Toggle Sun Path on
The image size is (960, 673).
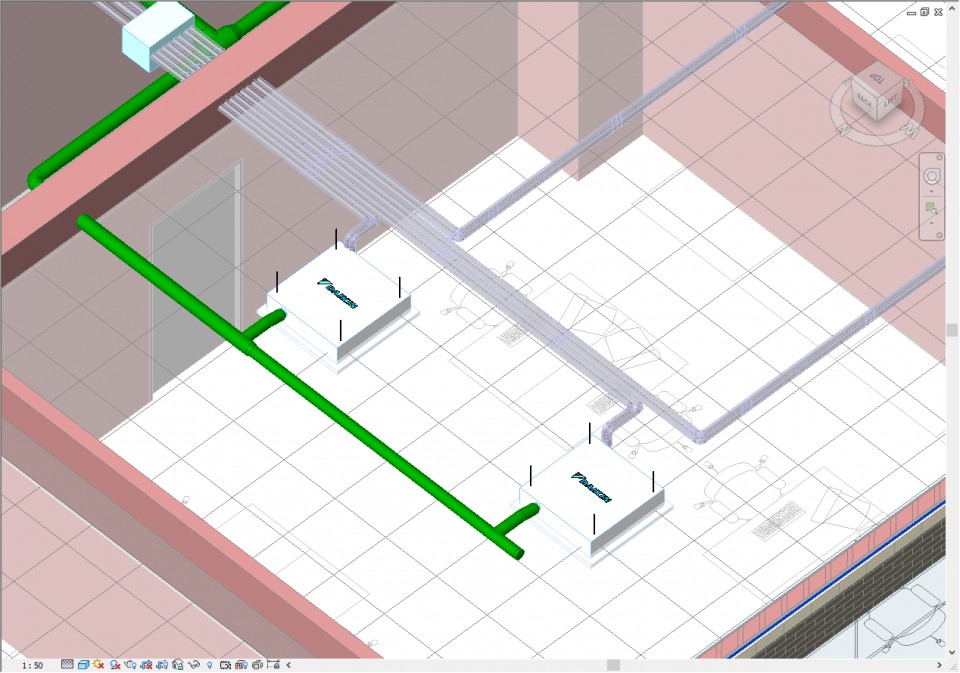[x=100, y=664]
